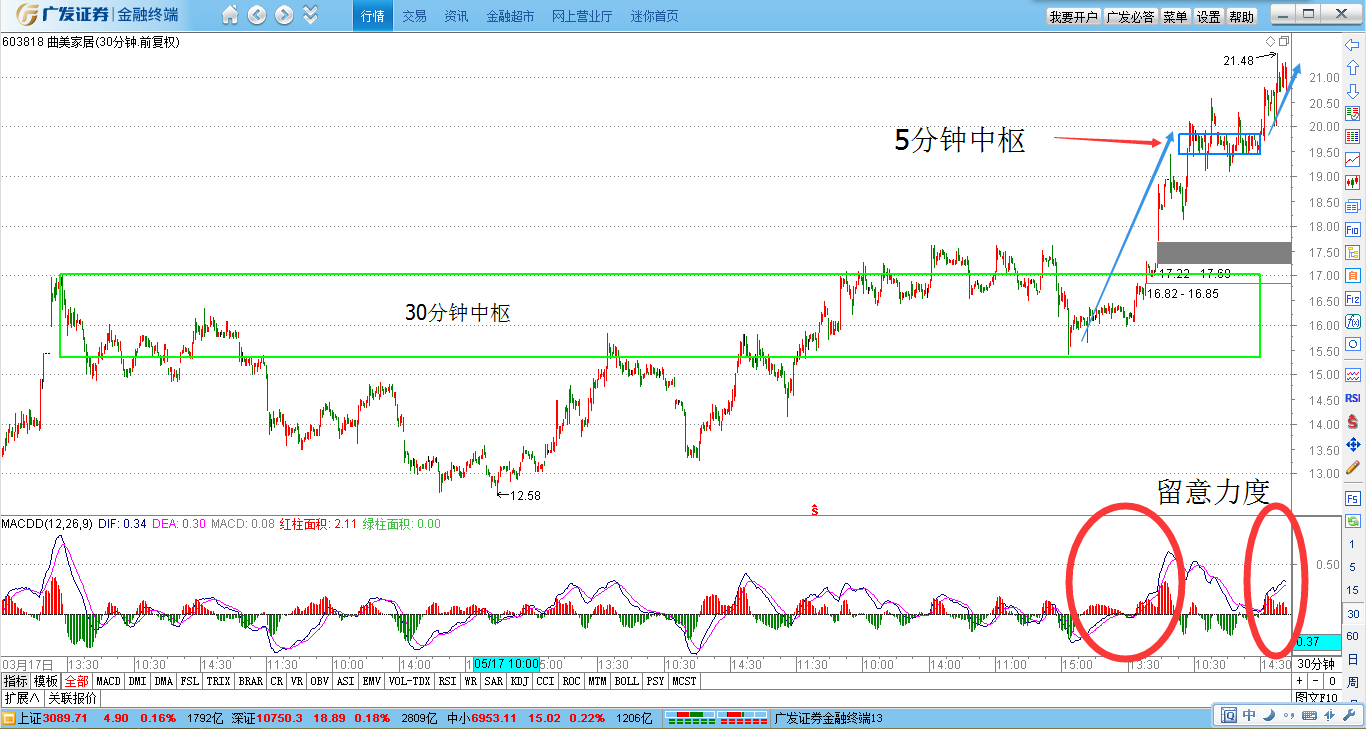Screen dimensions: 1366x729
Task: Click the F12 icon in right sidebar
Action: pyautogui.click(x=1353, y=298)
